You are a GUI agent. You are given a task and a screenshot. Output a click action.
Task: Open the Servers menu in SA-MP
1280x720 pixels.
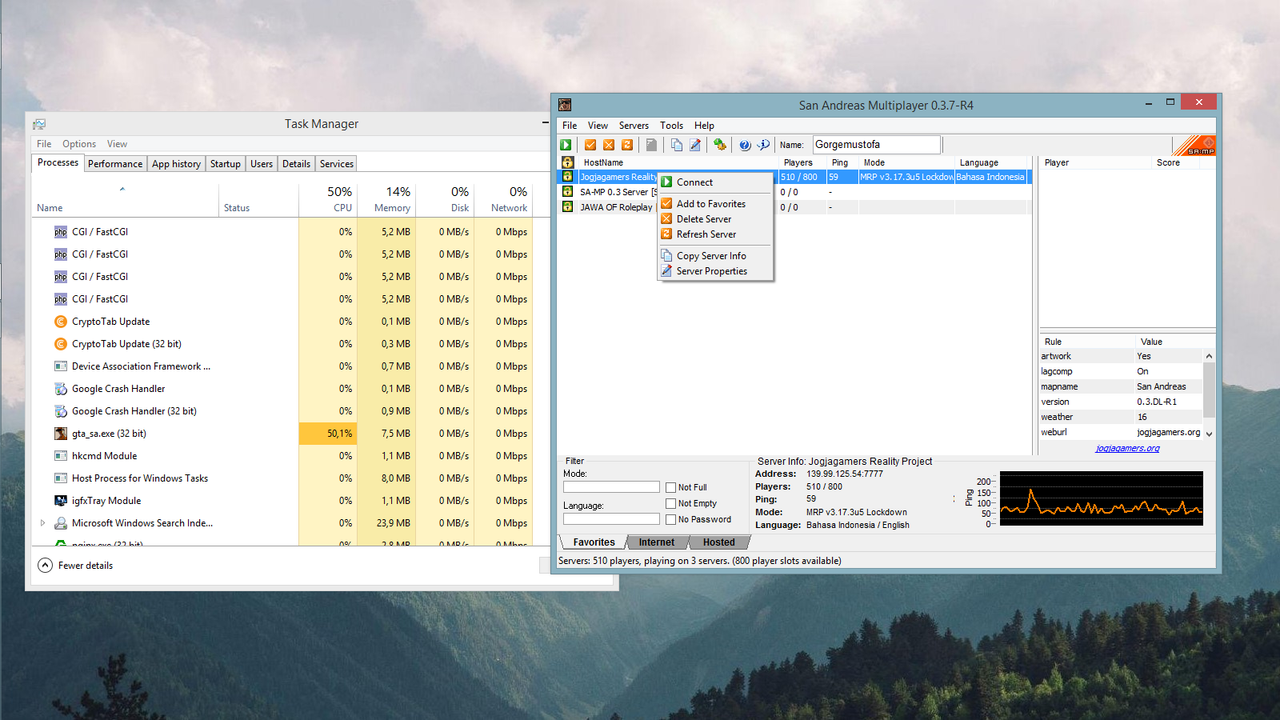coord(634,126)
